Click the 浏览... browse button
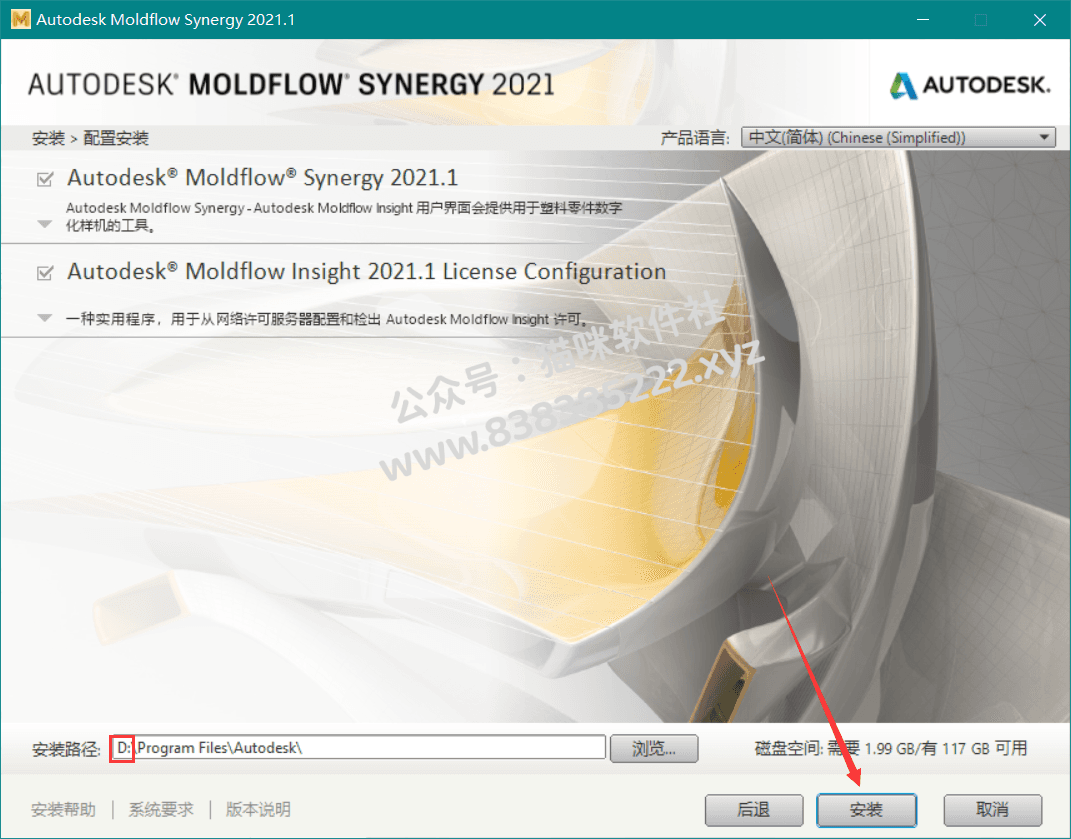The image size is (1071, 839). [654, 749]
